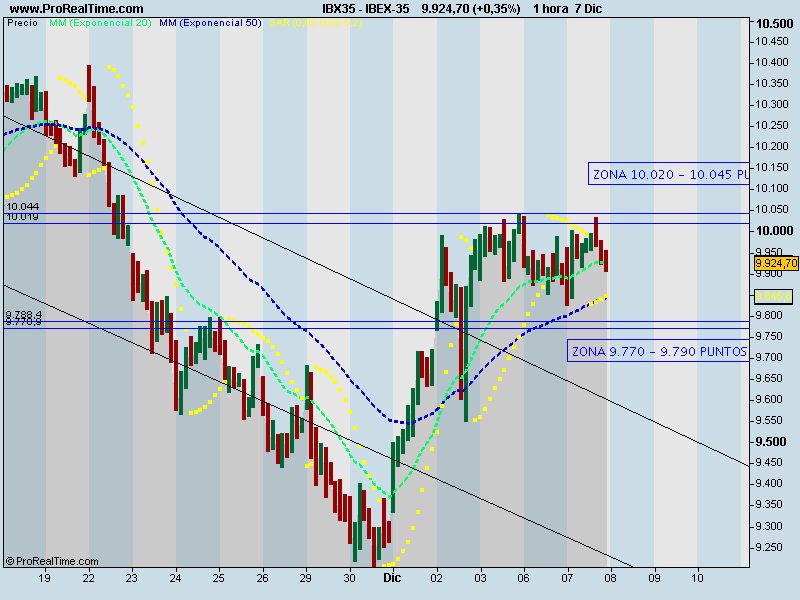Click the 10.250 price axis label
Image resolution: width=800 pixels, height=600 pixels.
coord(772,126)
